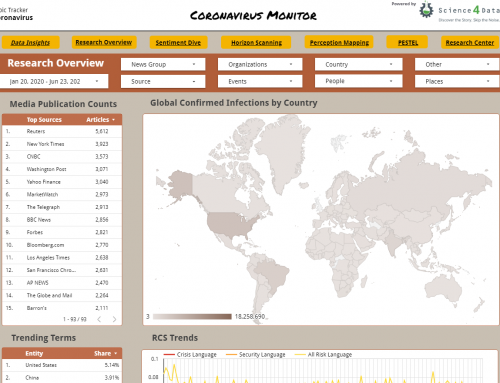The image size is (500, 383).
Task: Click Australia on the world map
Action: click(x=444, y=287)
